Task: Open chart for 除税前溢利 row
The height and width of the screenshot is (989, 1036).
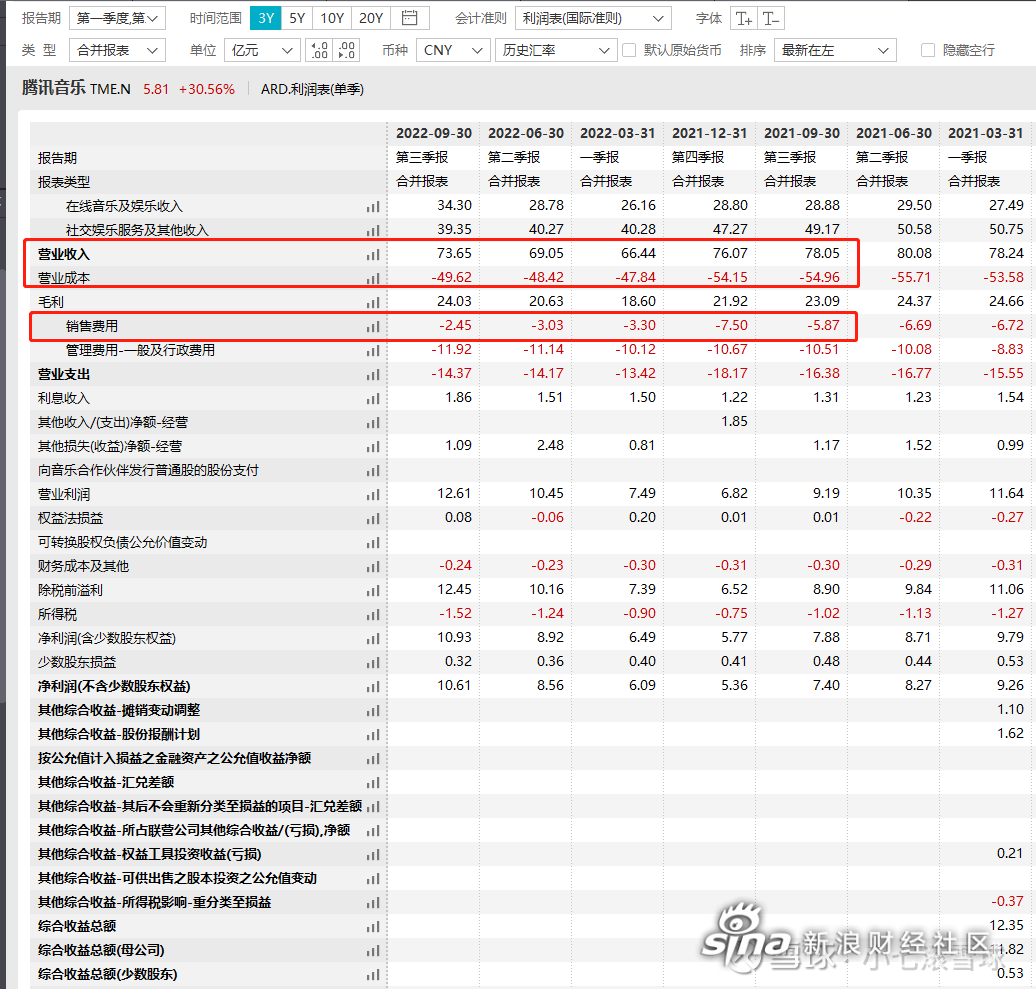Action: tap(373, 591)
